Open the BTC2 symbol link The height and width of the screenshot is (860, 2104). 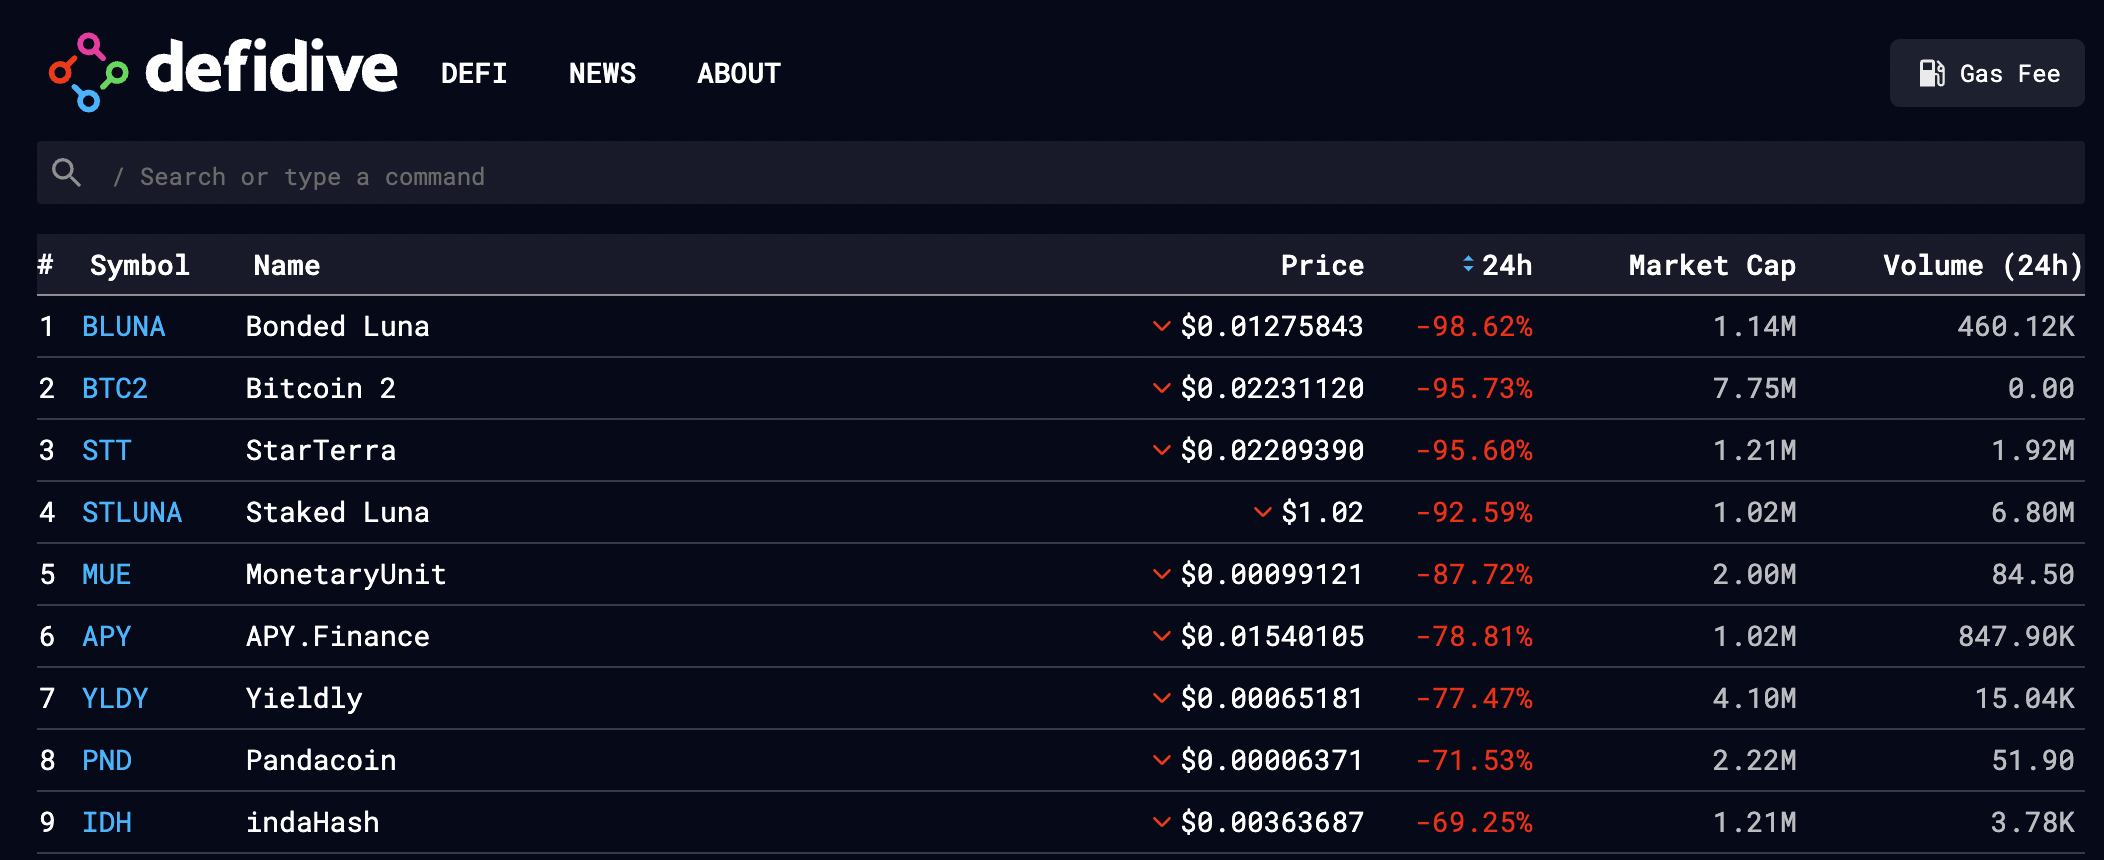pyautogui.click(x=115, y=388)
